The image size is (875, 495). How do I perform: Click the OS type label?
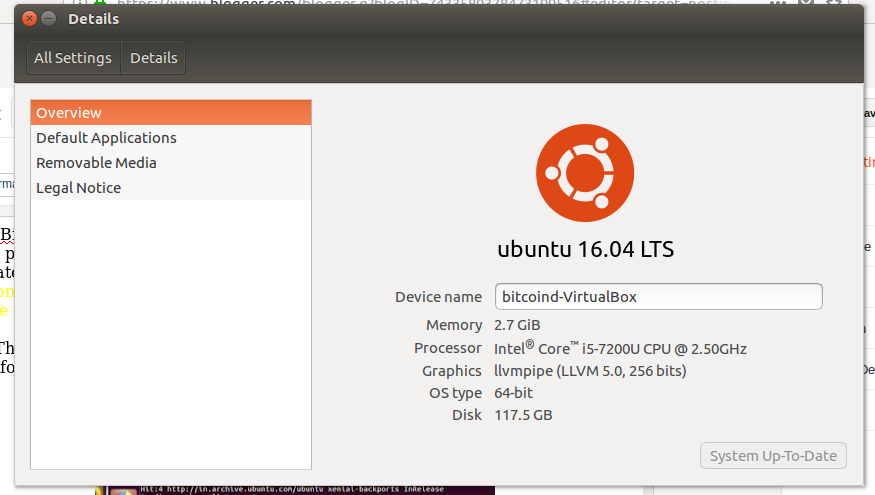click(455, 393)
